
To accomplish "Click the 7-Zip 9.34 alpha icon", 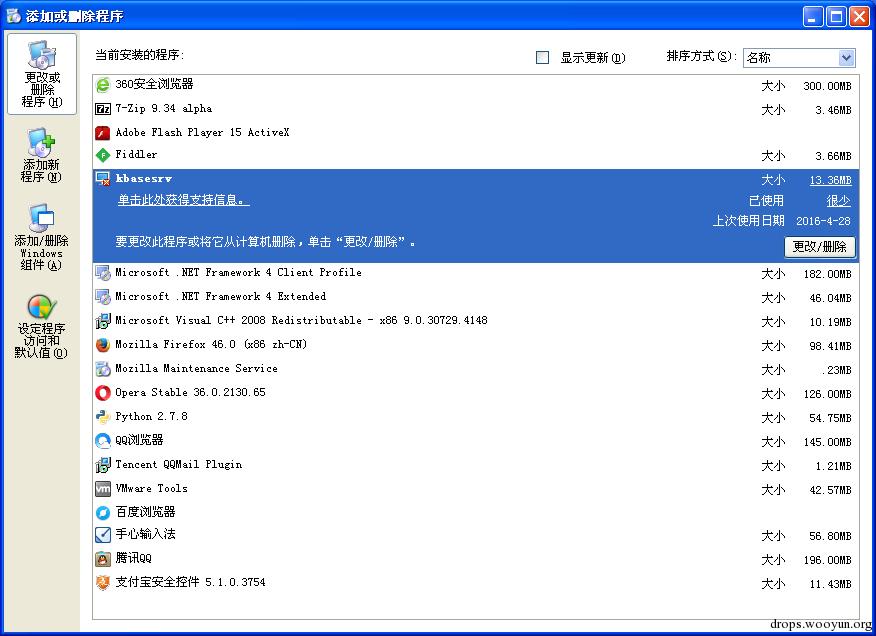I will pyautogui.click(x=103, y=109).
